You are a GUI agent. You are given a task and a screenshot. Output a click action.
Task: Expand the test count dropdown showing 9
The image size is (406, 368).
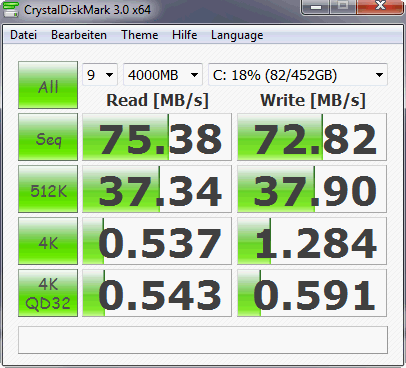pyautogui.click(x=100, y=75)
